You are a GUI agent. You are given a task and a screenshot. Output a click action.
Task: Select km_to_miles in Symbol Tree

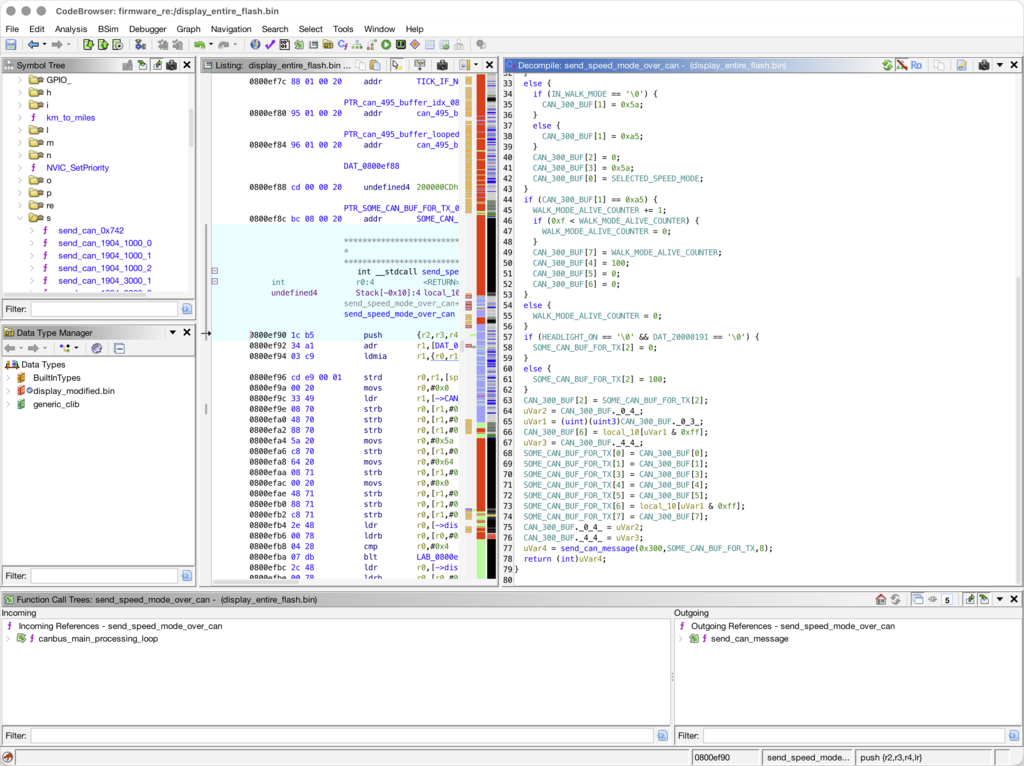coord(71,118)
